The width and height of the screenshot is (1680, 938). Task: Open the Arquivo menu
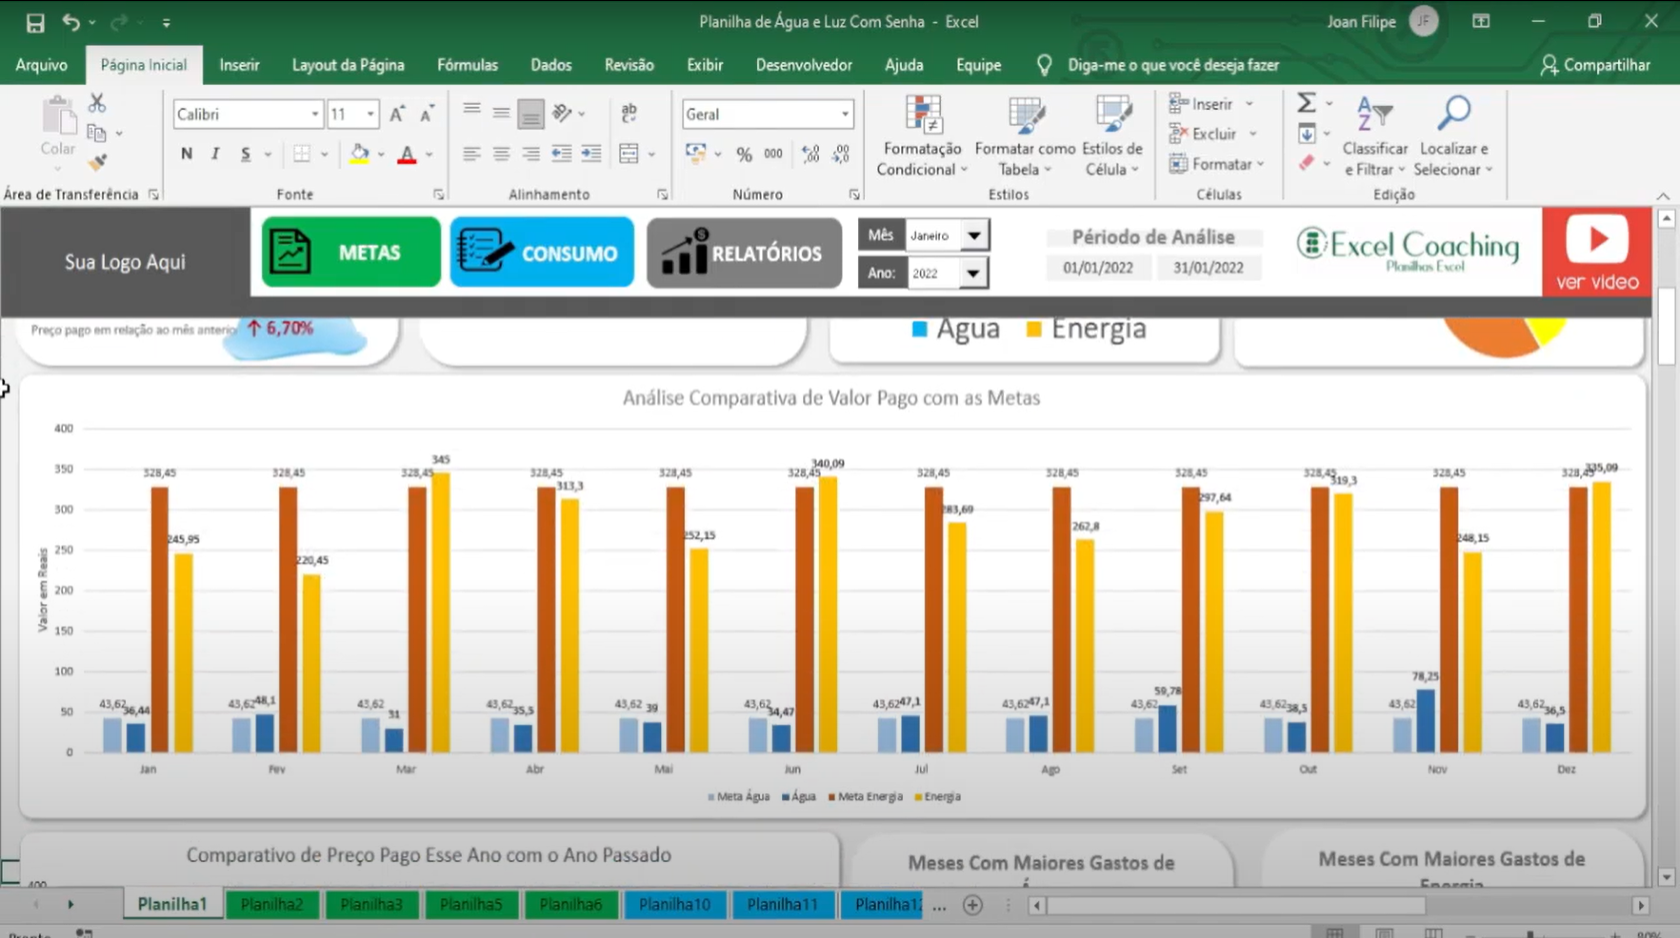[x=41, y=65]
